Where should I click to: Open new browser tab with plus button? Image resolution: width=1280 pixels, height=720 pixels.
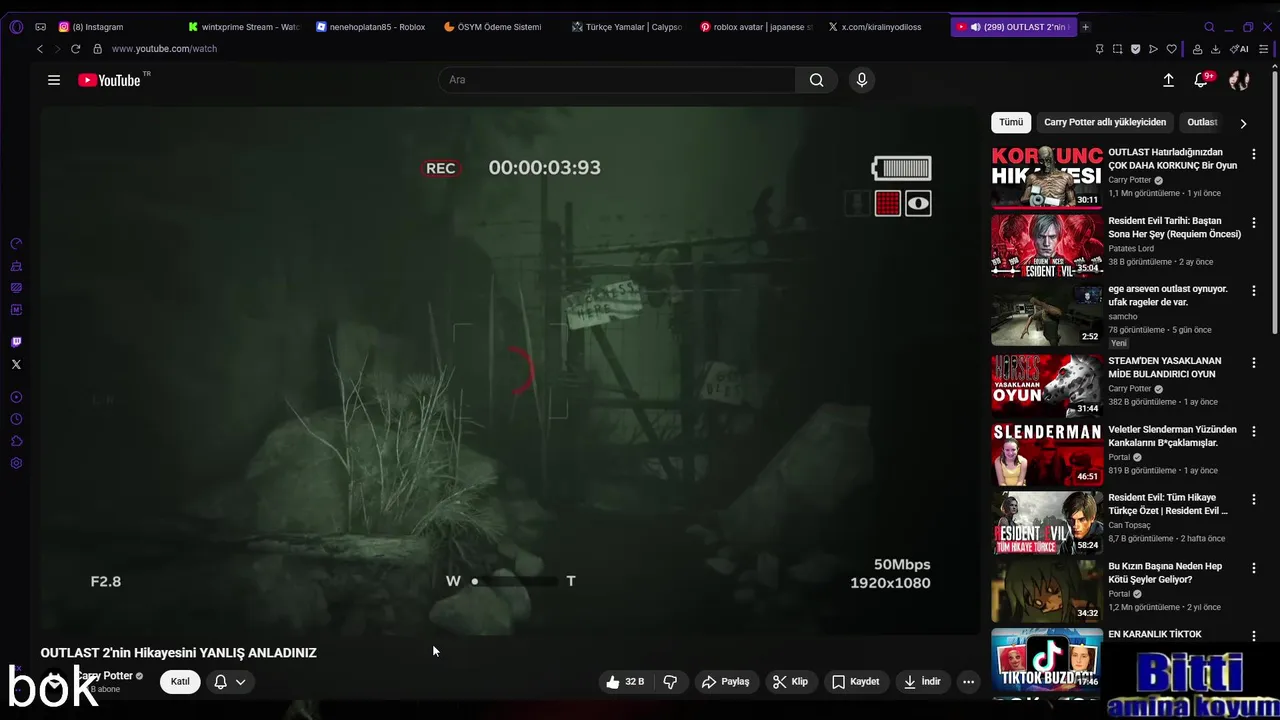1086,27
